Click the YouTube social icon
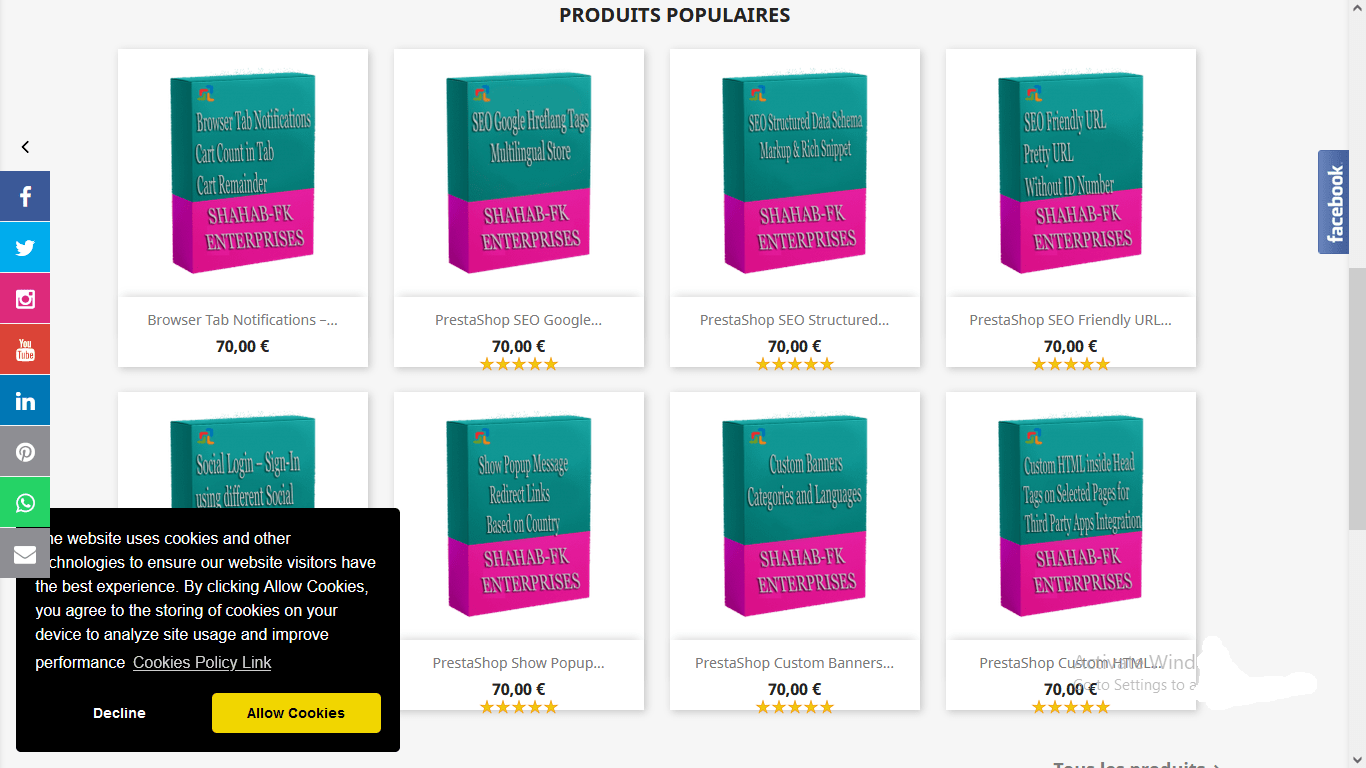This screenshot has width=1366, height=768. (x=25, y=349)
